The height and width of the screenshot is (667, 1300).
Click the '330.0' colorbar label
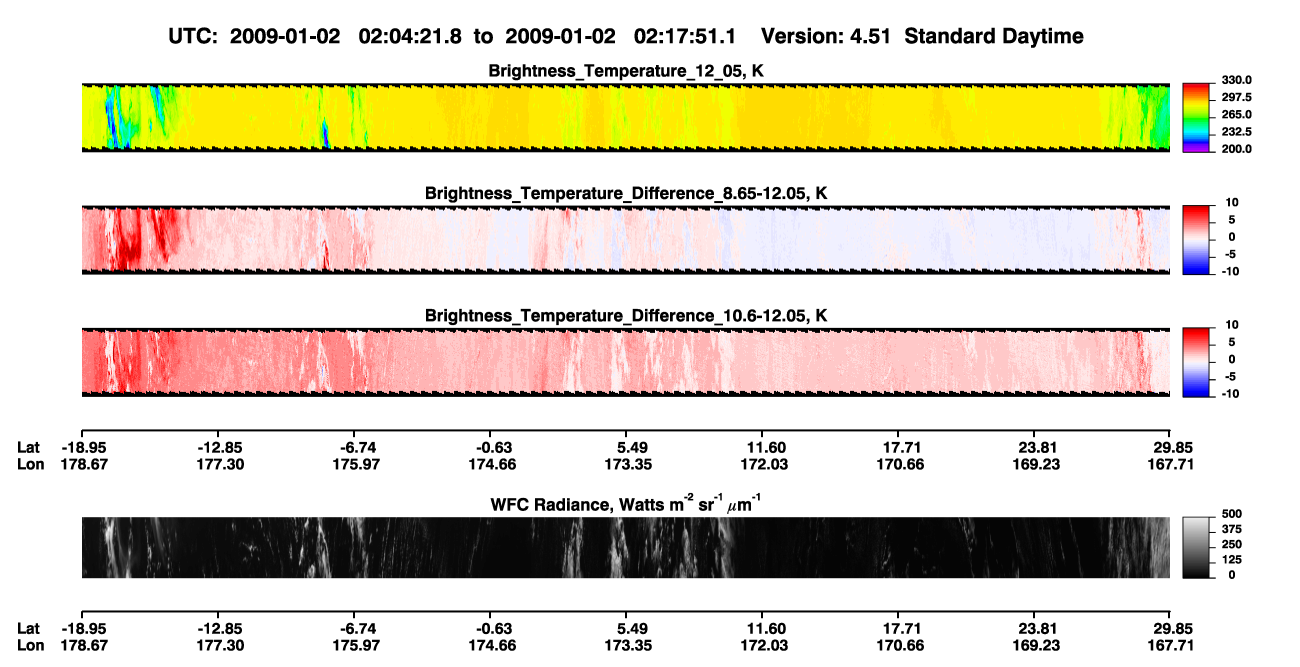(x=1236, y=80)
